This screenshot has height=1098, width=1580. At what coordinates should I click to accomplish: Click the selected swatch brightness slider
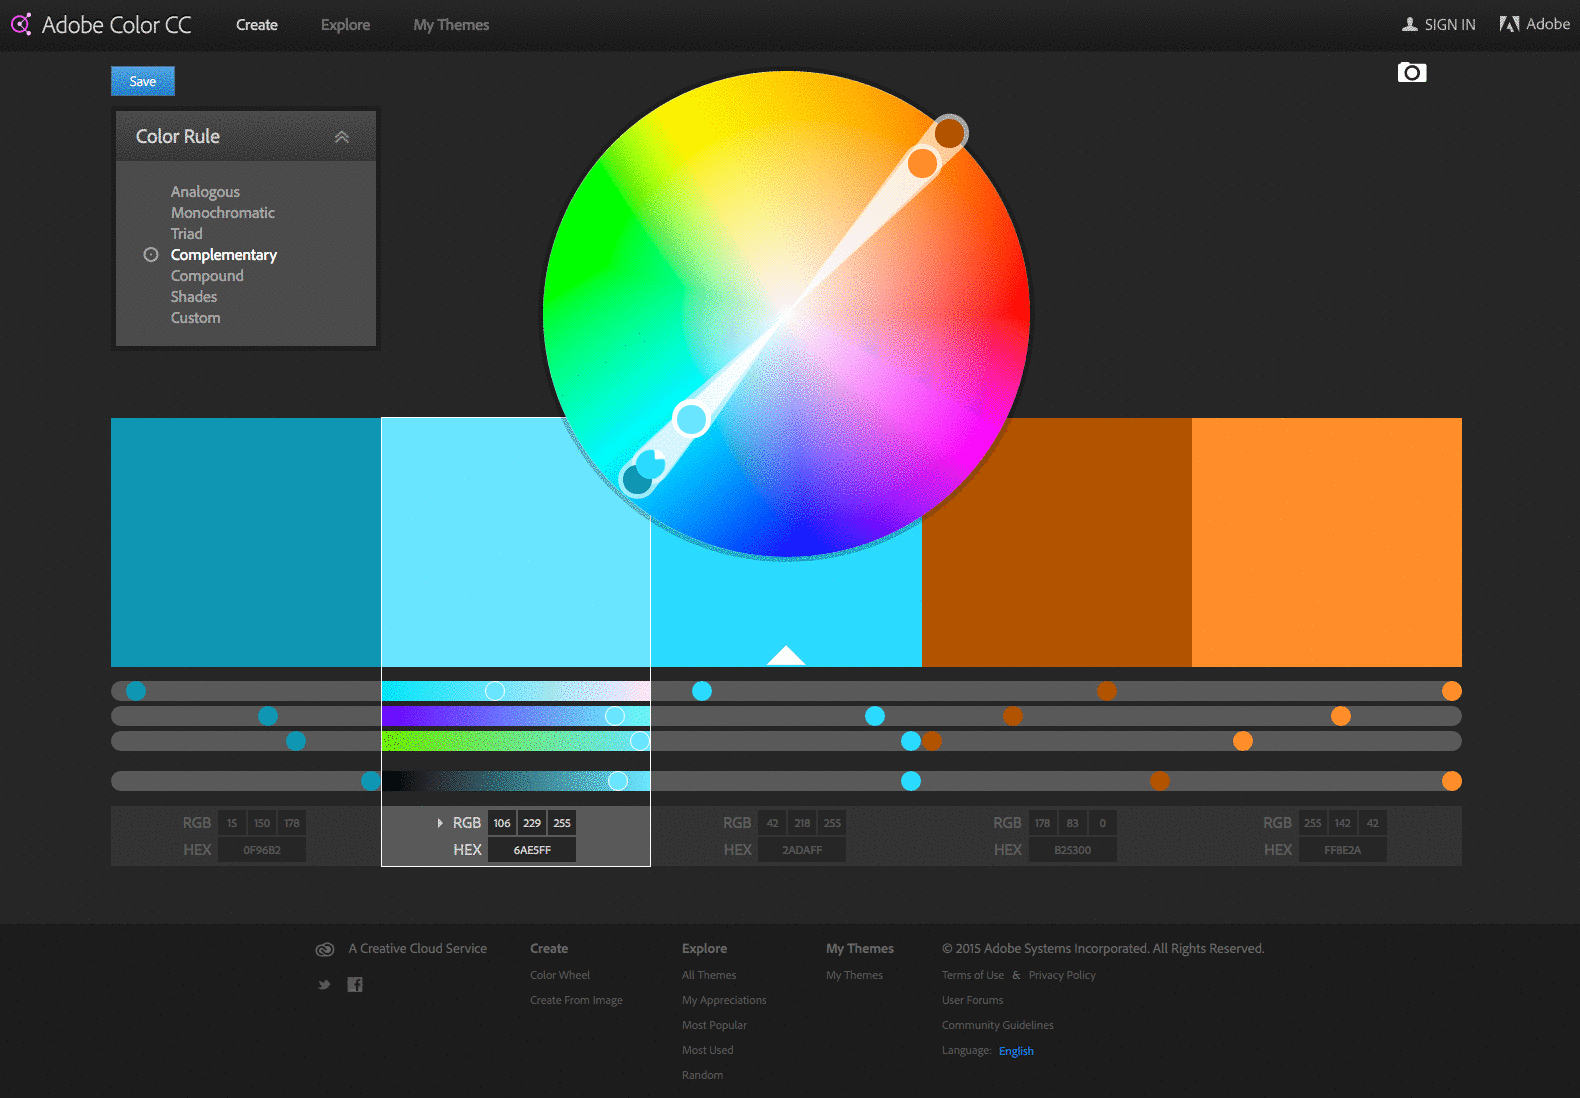pyautogui.click(x=516, y=781)
